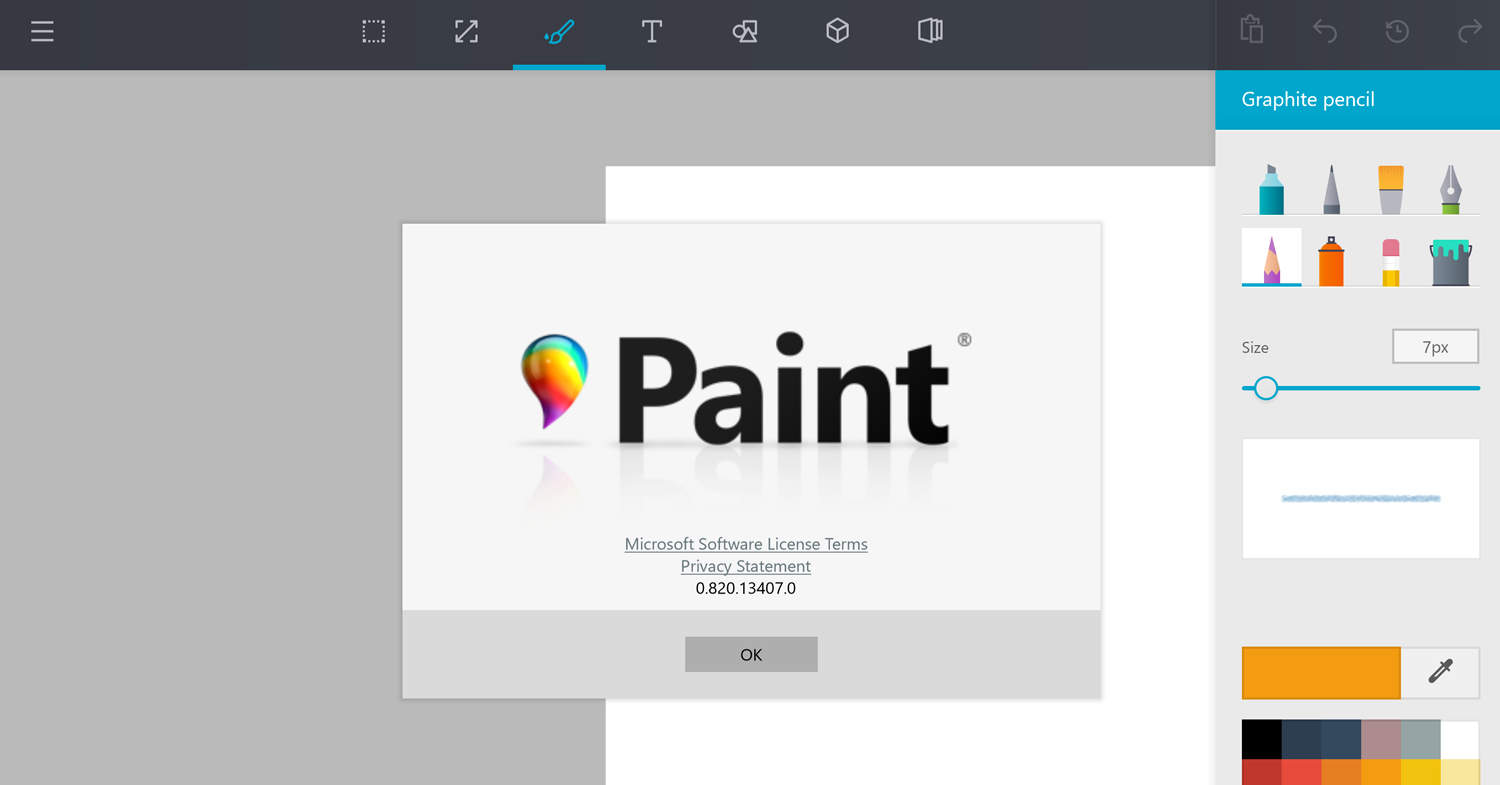1500x785 pixels.
Task: Open Microsoft Software License Terms link
Action: click(x=746, y=544)
